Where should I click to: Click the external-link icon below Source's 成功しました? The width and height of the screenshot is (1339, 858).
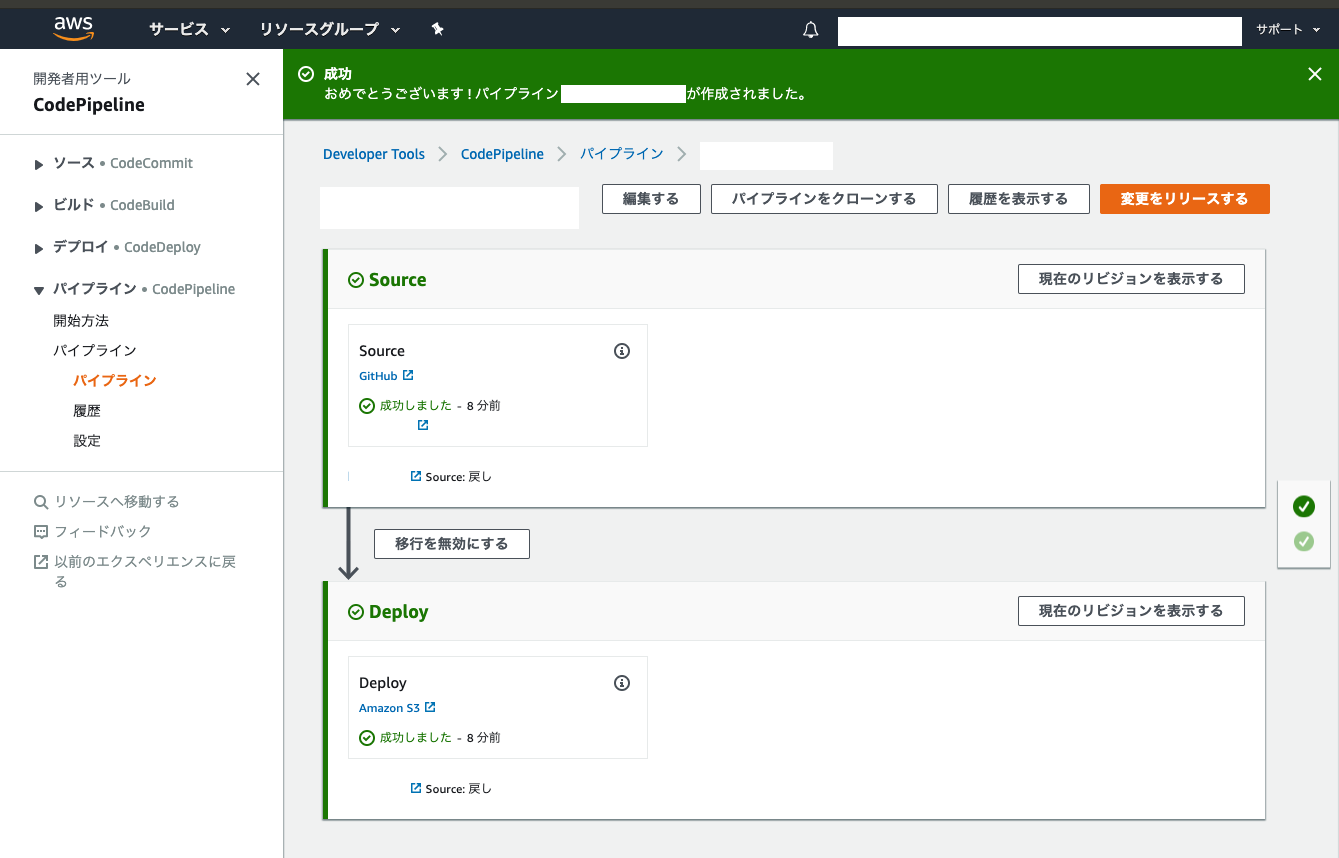pyautogui.click(x=423, y=425)
